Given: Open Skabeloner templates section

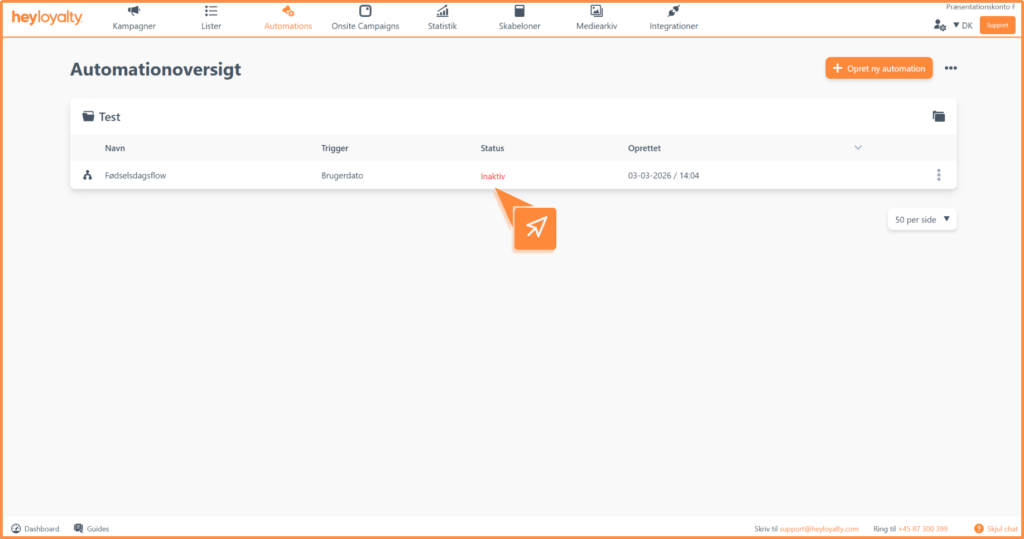Looking at the screenshot, I should click(x=519, y=18).
